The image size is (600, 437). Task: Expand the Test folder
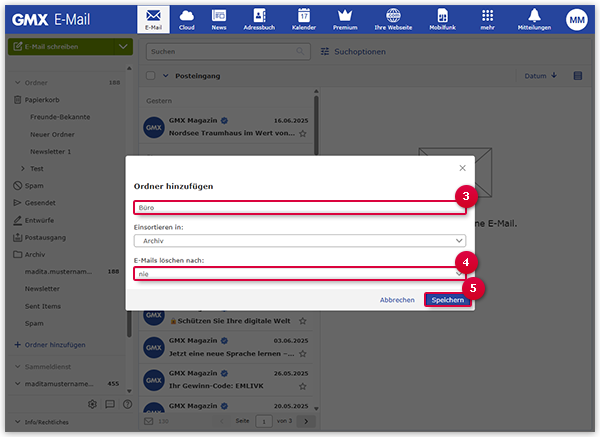[x=23, y=168]
